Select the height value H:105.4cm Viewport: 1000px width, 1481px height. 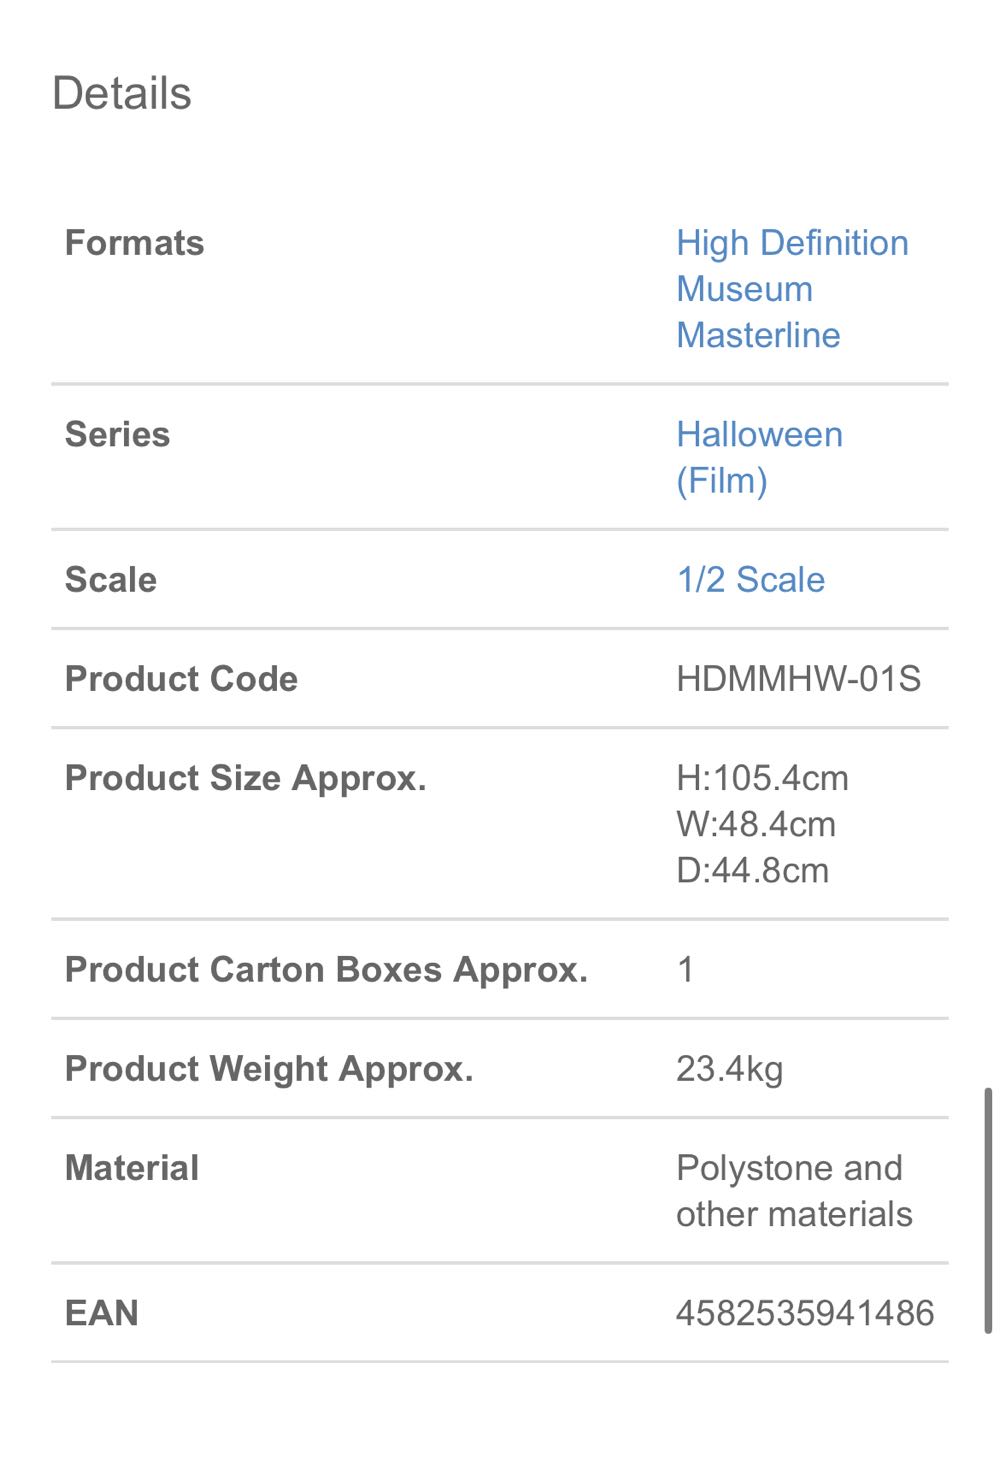[x=762, y=778]
